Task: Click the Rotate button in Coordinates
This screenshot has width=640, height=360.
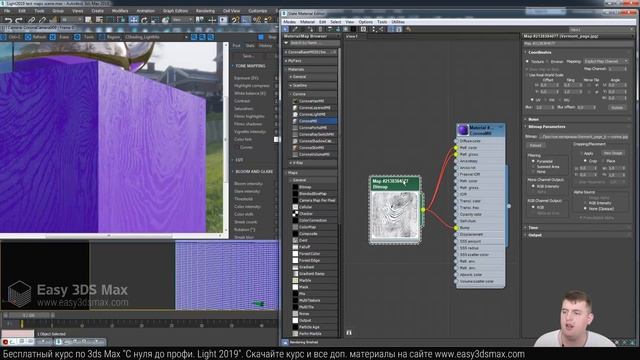Action: tap(617, 108)
